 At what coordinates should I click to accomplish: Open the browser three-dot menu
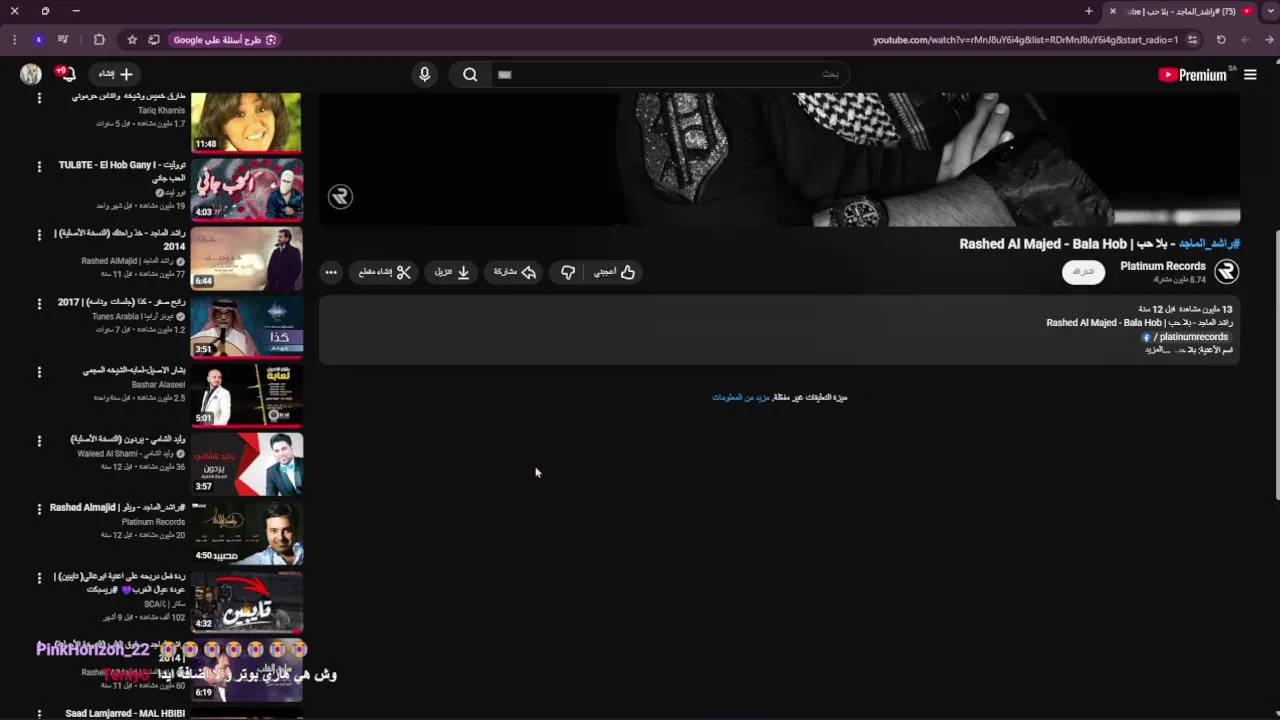click(14, 40)
